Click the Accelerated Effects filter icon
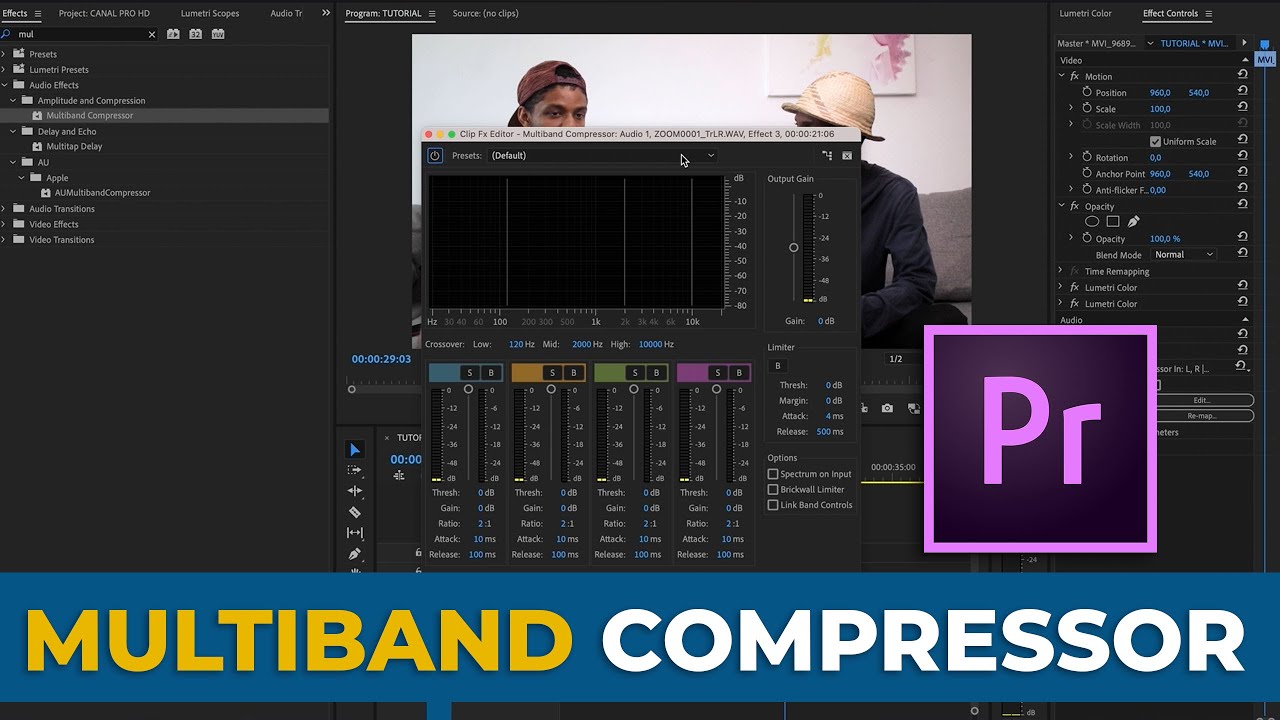 (x=173, y=34)
